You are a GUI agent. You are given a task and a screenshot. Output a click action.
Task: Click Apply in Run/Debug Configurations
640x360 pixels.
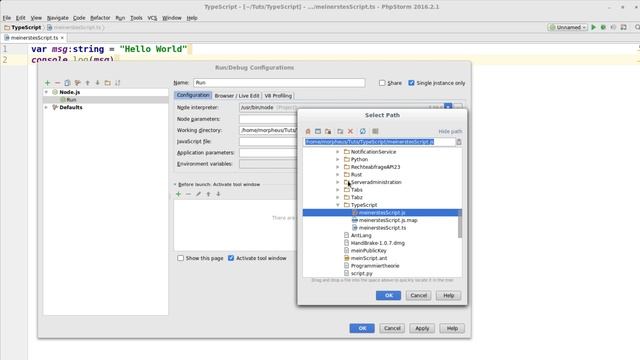tap(422, 328)
